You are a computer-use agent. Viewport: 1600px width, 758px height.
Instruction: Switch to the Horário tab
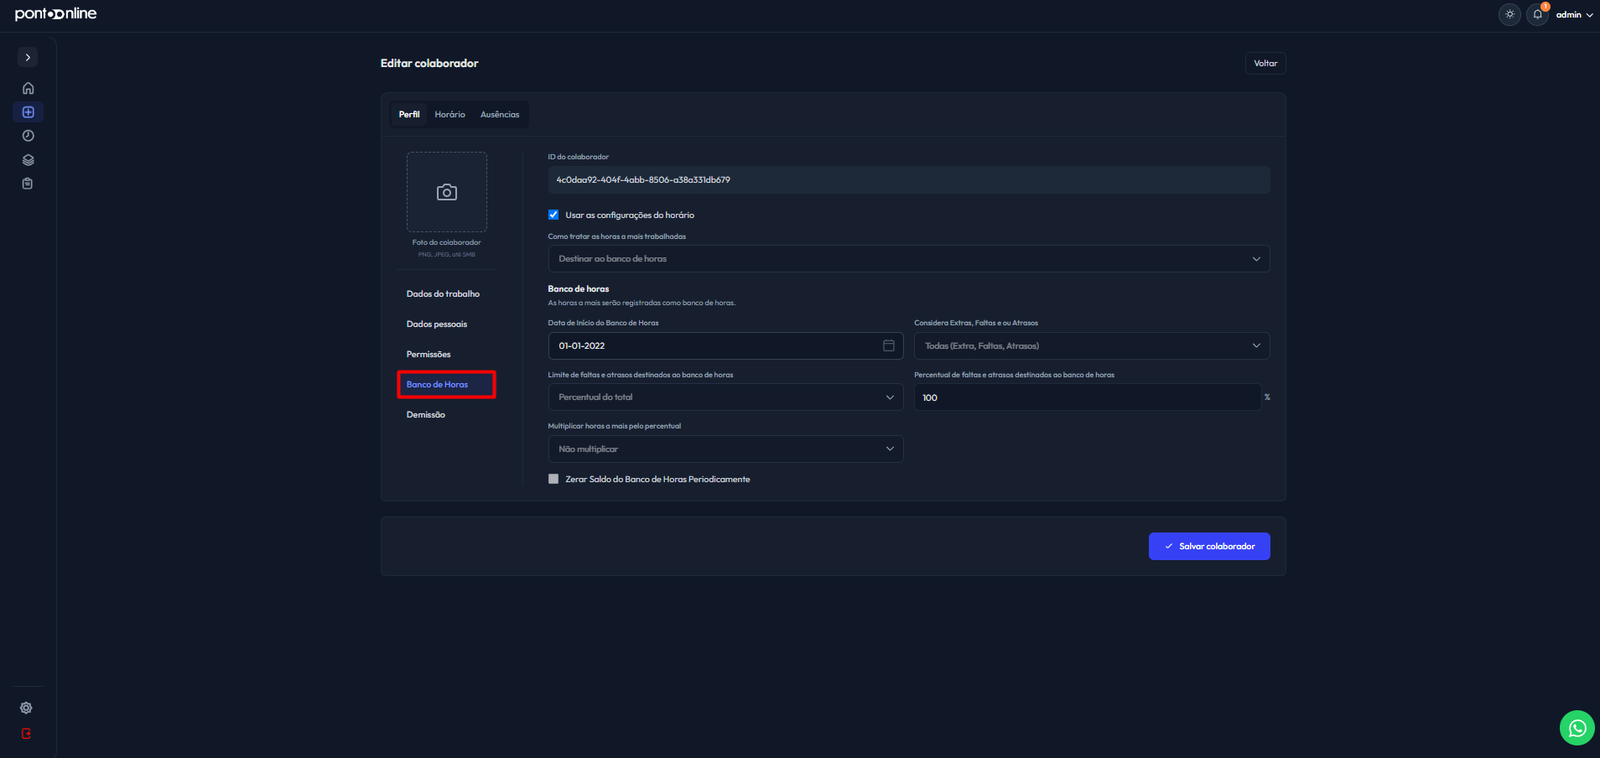coord(450,114)
